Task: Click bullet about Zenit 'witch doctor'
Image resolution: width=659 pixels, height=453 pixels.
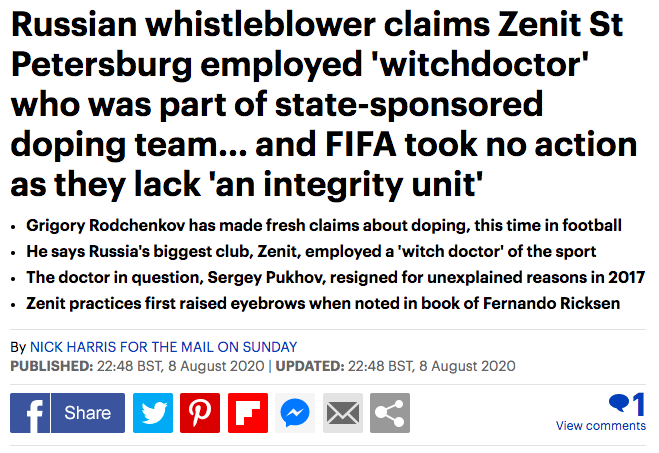Action: (x=311, y=252)
